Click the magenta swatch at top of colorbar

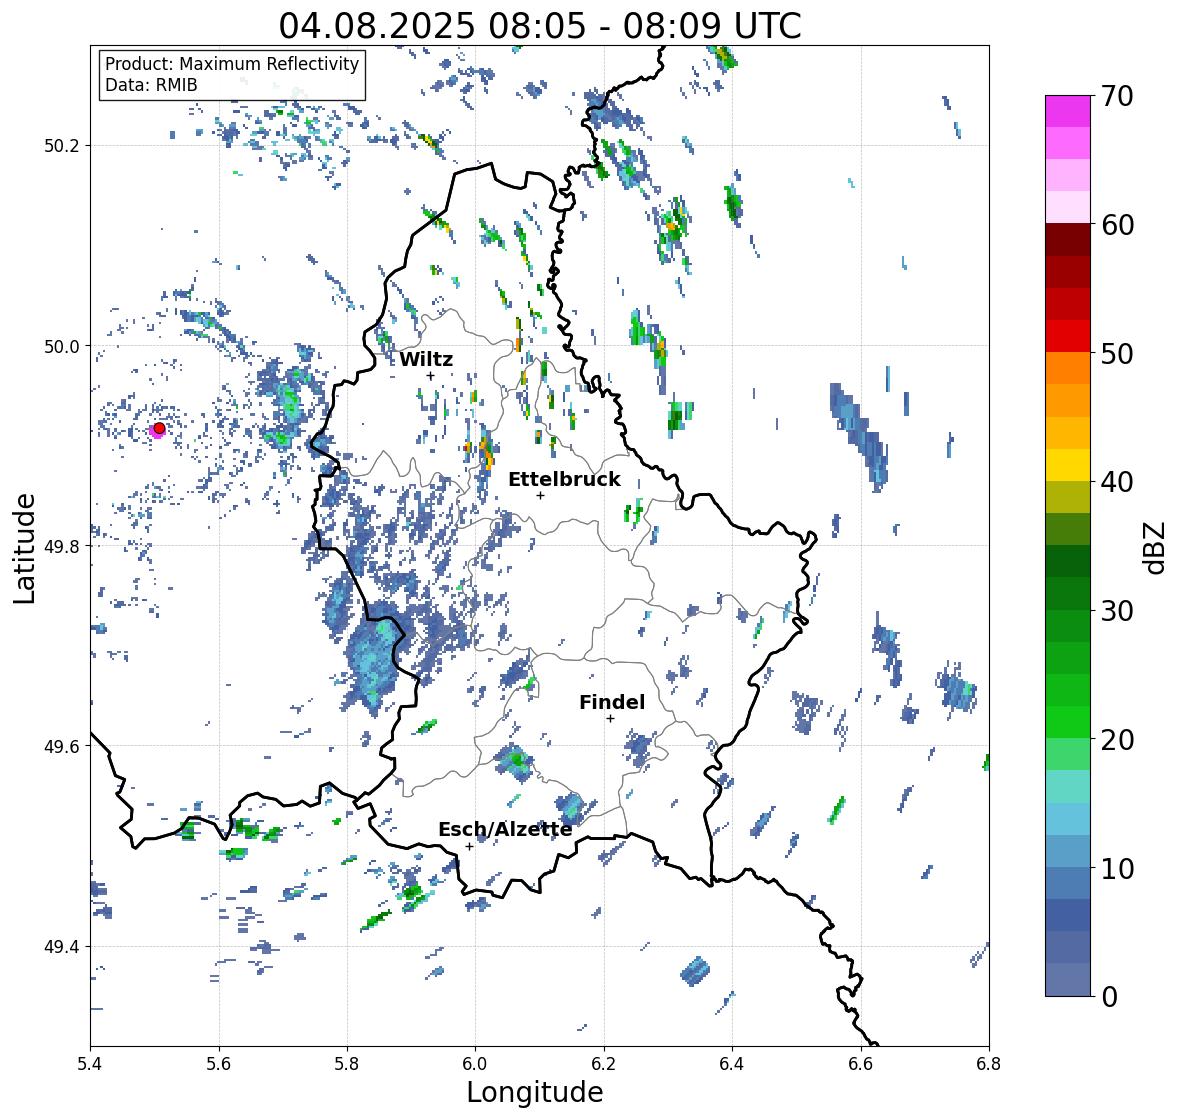click(1068, 111)
